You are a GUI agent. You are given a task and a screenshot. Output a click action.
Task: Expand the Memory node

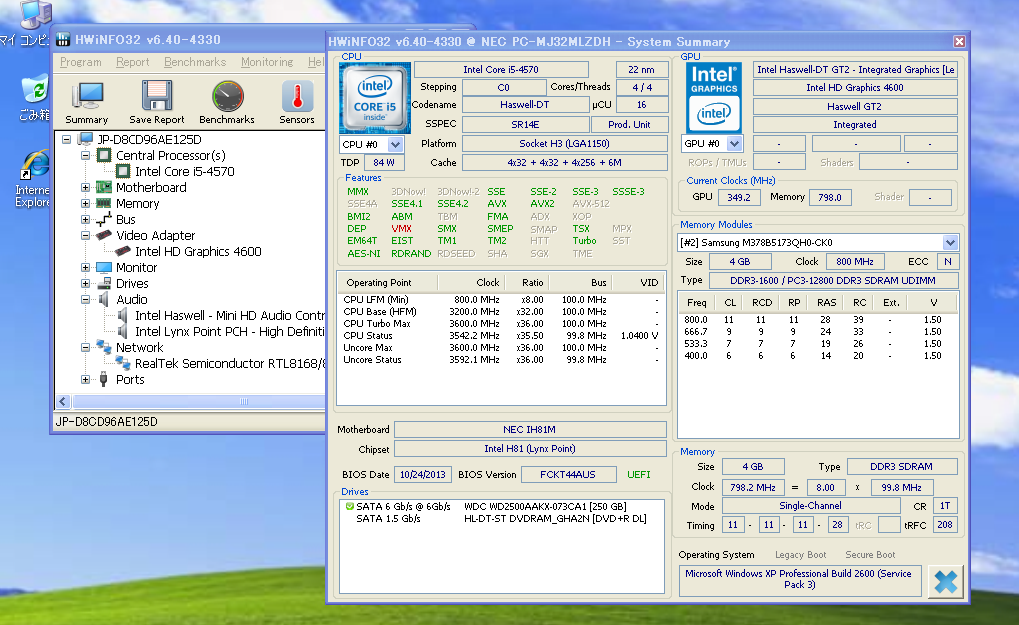tap(85, 203)
